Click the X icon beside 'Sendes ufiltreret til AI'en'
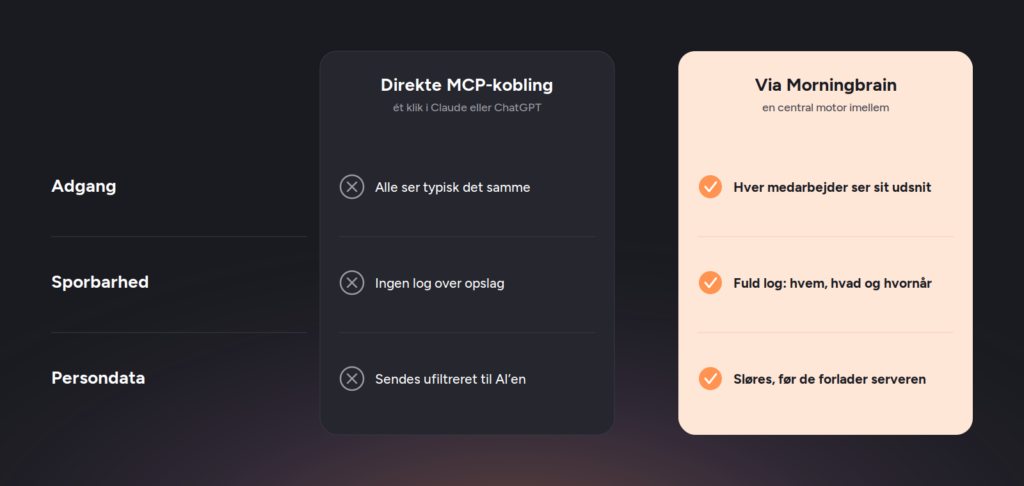 click(x=351, y=378)
